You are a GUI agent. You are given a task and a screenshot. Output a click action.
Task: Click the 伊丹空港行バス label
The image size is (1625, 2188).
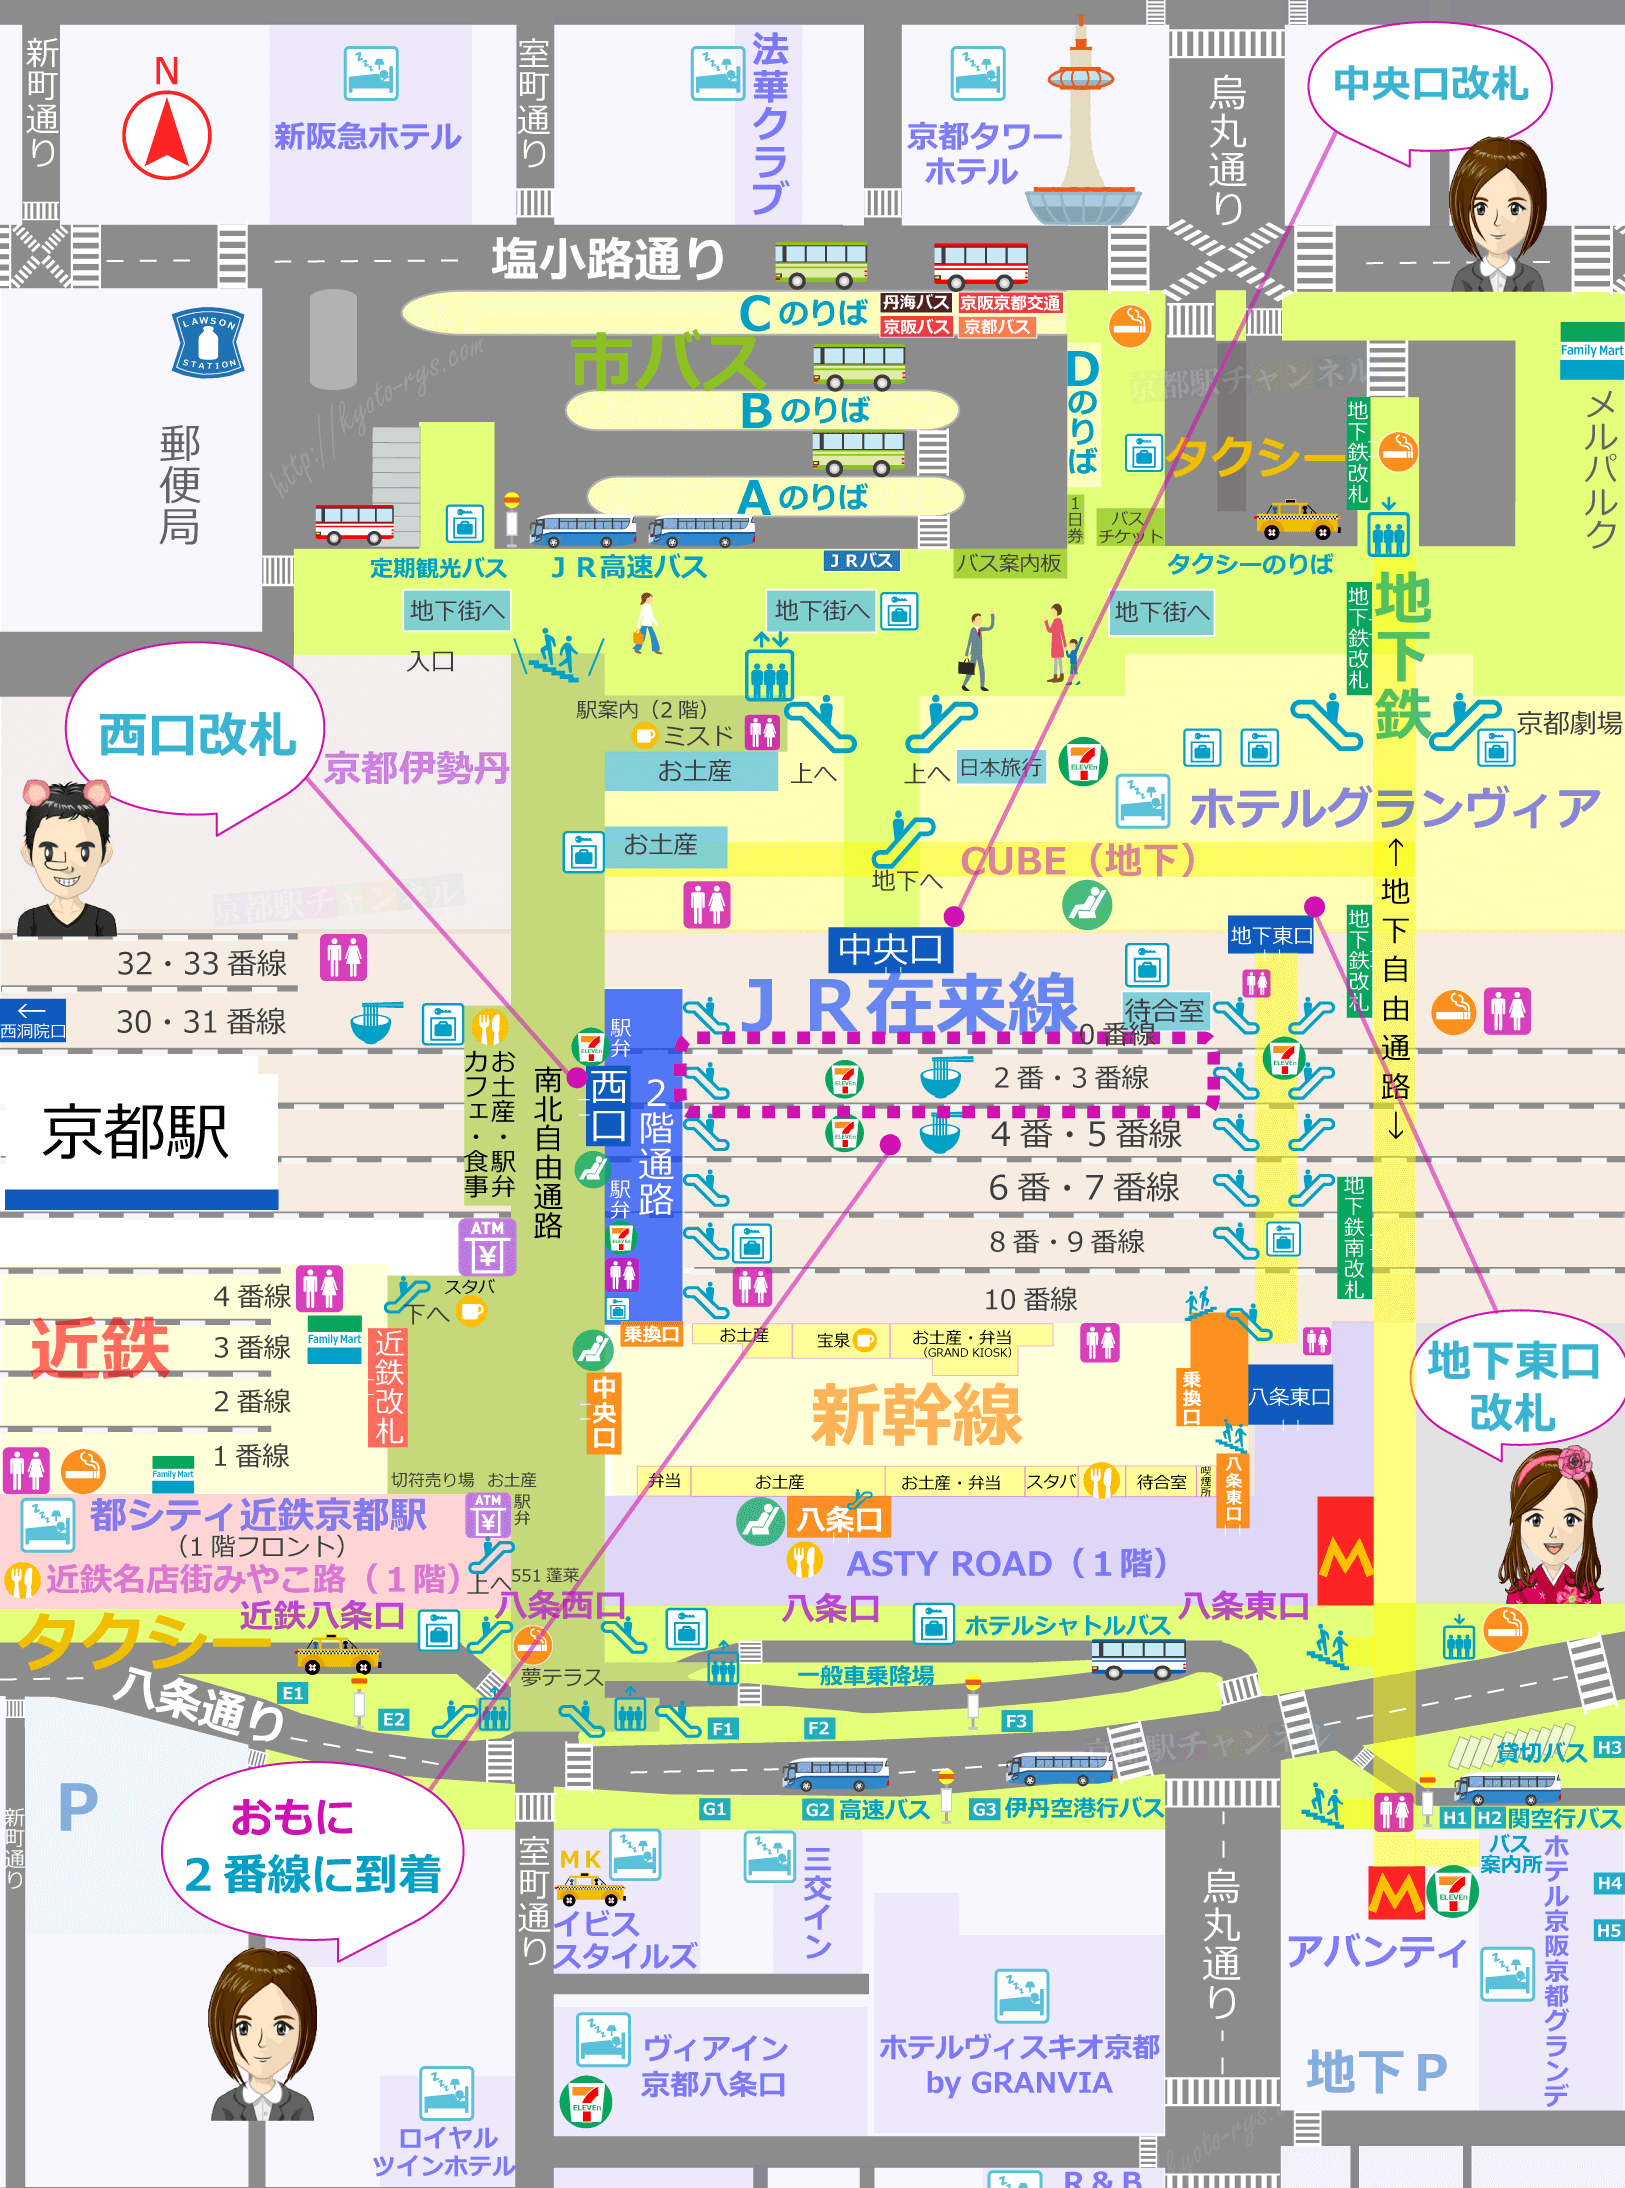(1084, 1807)
